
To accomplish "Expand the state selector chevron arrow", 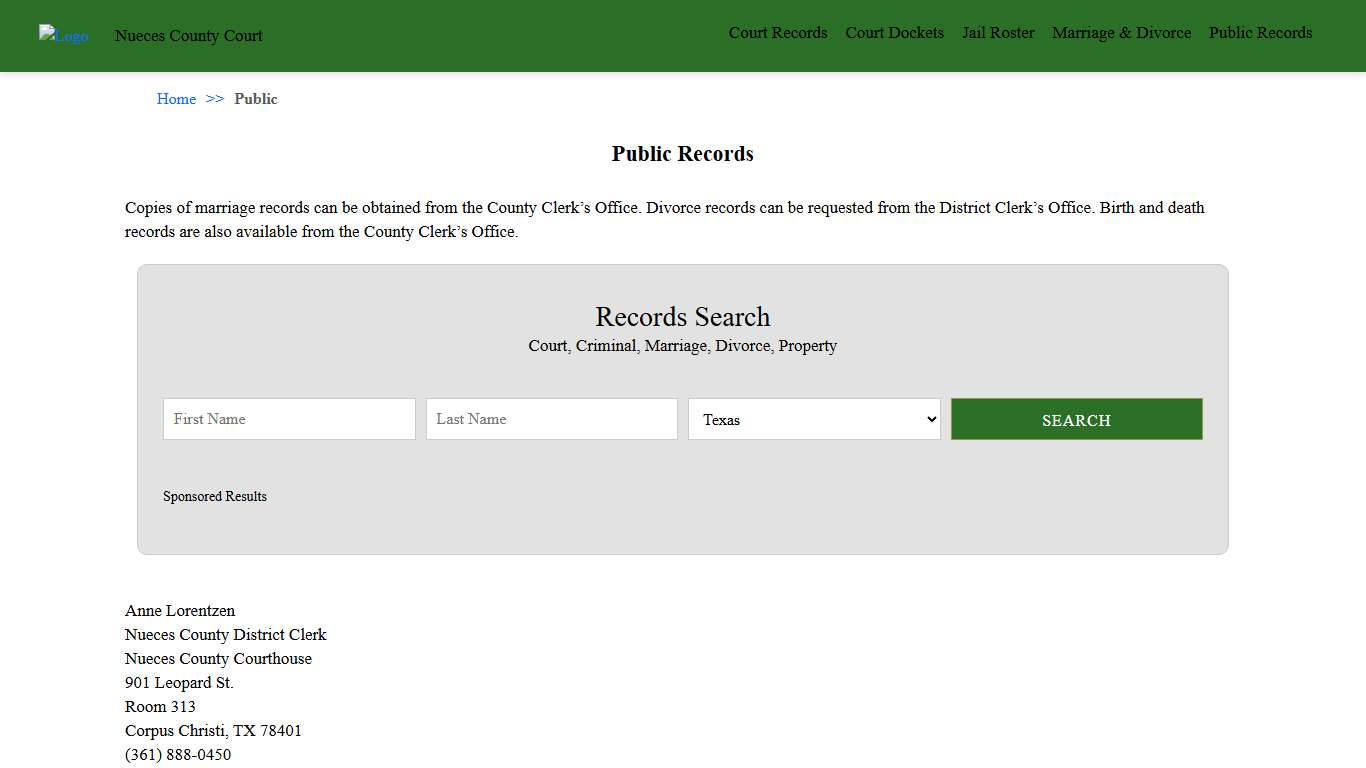I will tap(929, 419).
